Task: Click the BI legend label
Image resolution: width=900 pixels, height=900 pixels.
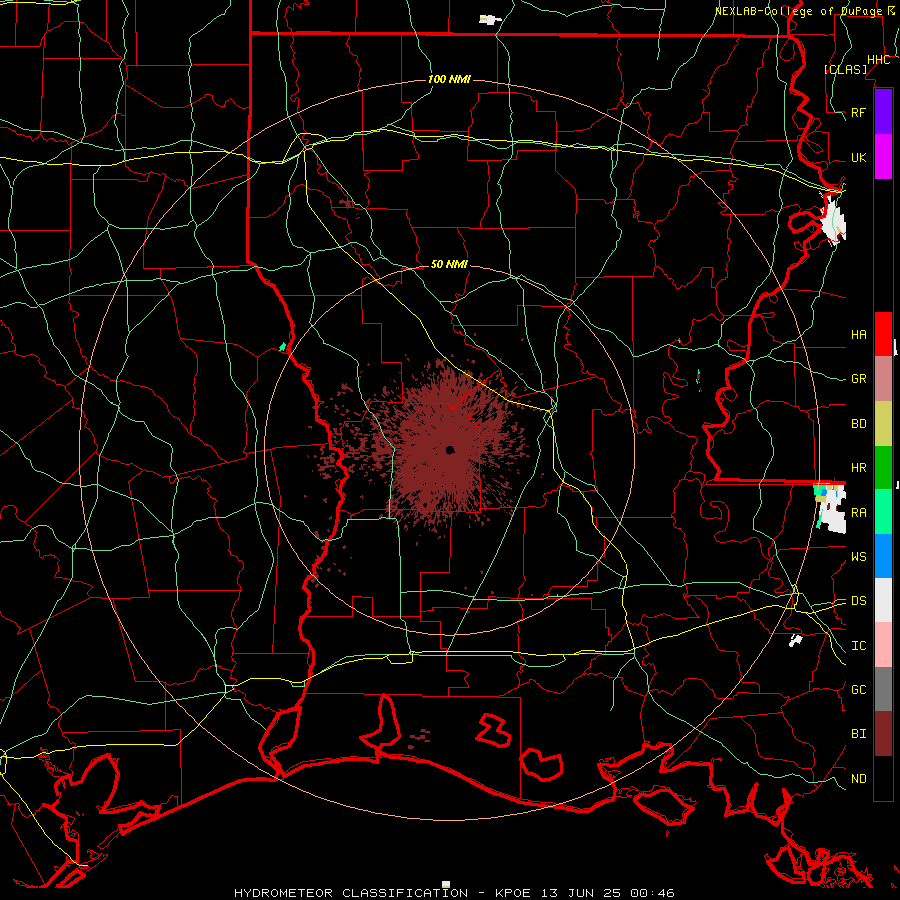Action: coord(859,734)
